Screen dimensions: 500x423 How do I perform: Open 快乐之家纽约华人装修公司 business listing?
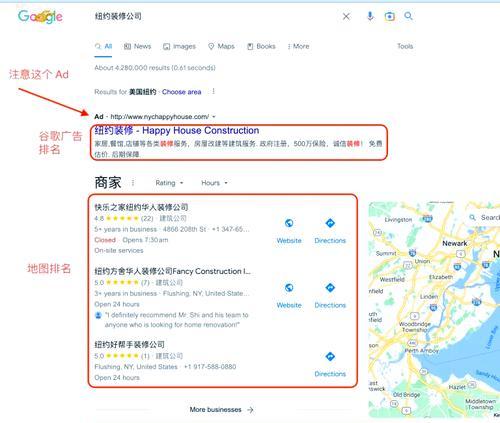click(141, 207)
